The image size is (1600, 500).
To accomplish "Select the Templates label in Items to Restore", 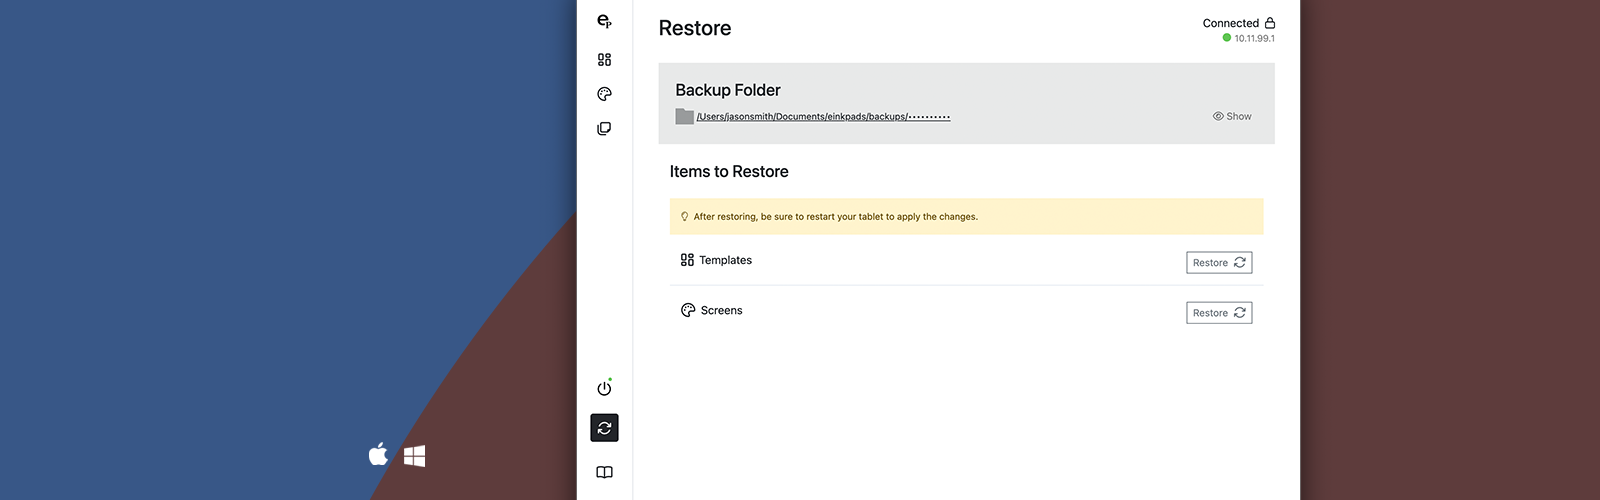I will click(x=725, y=260).
